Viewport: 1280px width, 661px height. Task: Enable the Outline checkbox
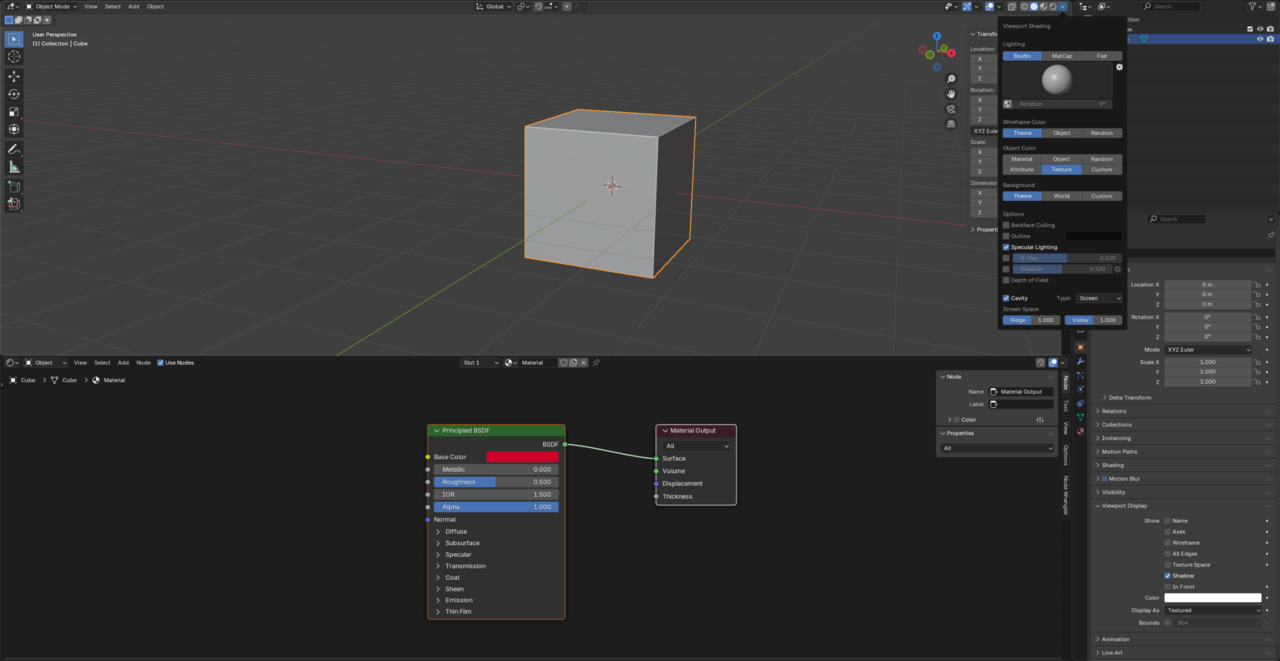coord(1006,236)
